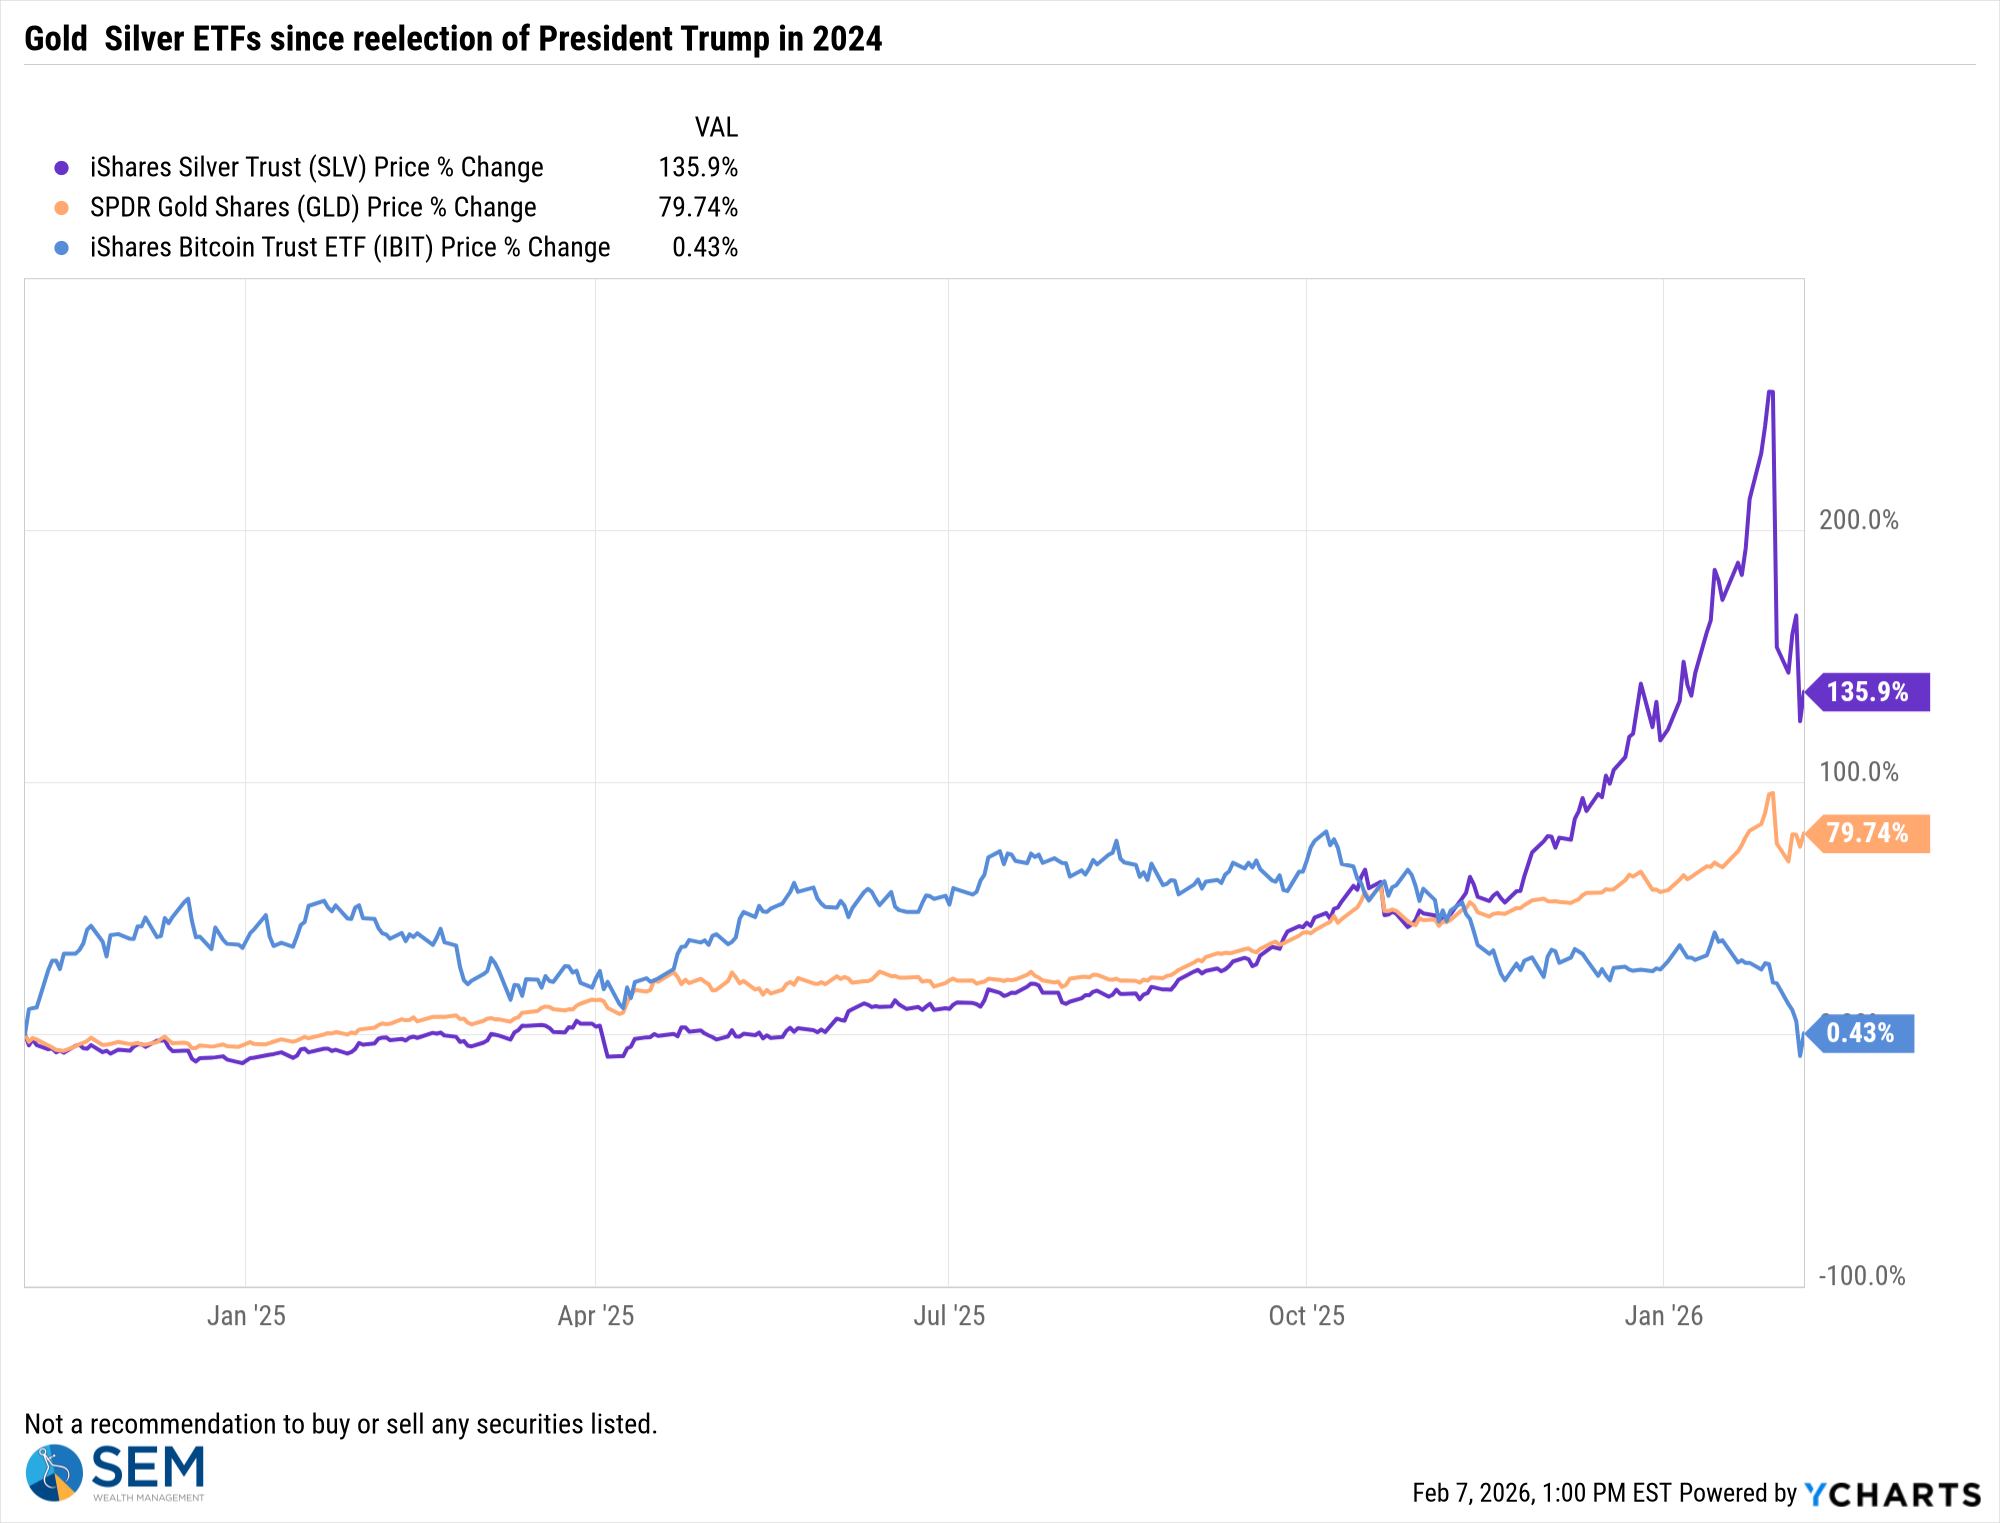Screen dimensions: 2000x1523
Task: Click the YCharts logo
Action: [x=1892, y=1494]
